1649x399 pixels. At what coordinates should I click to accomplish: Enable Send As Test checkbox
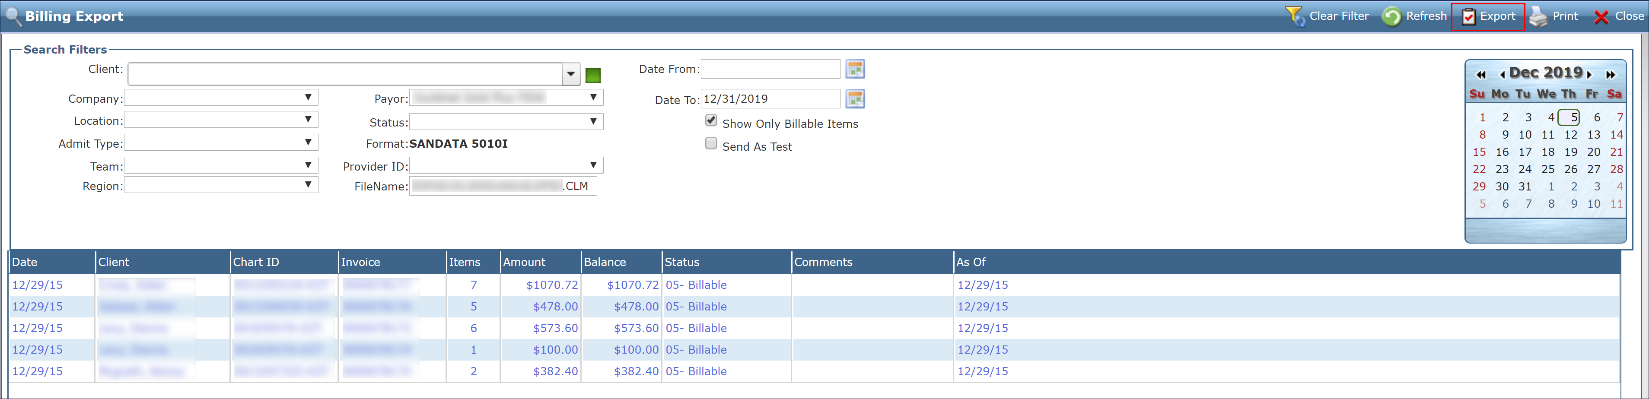tap(711, 143)
